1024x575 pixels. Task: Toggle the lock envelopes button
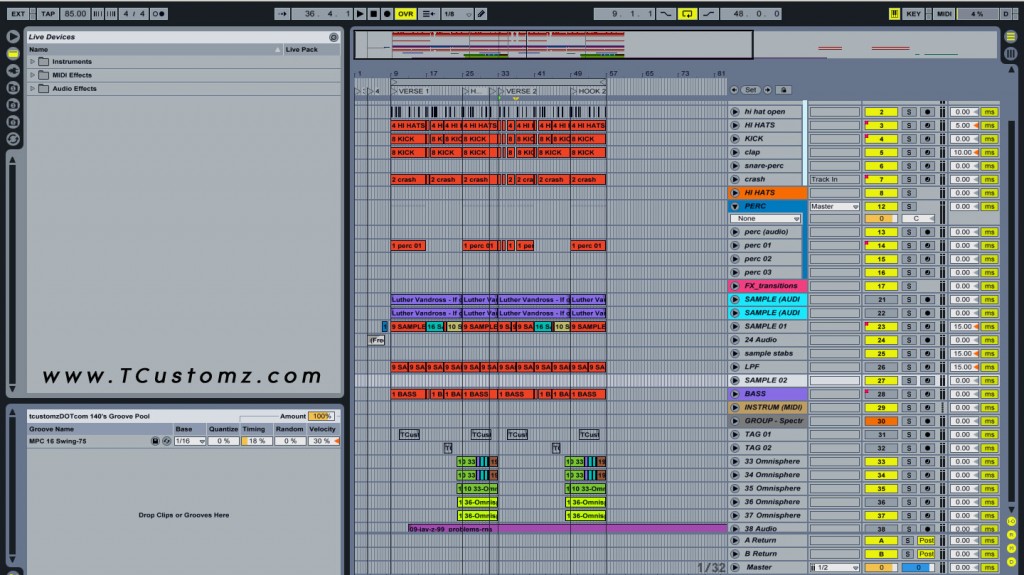pos(784,90)
